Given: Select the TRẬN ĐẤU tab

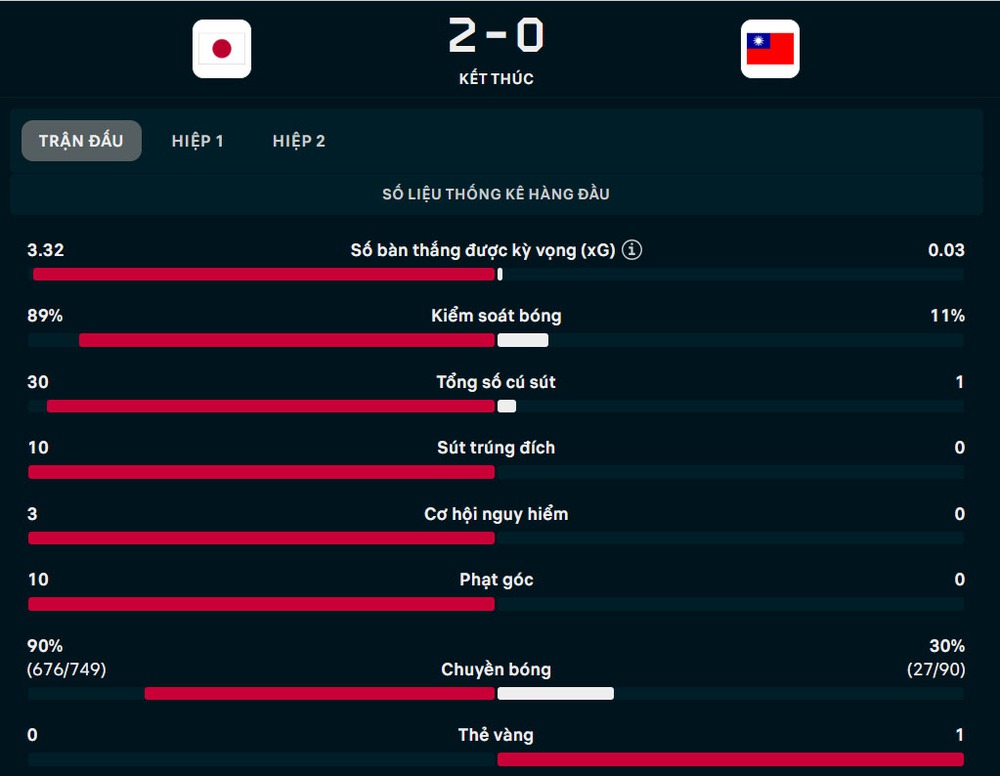Looking at the screenshot, I should pos(81,141).
